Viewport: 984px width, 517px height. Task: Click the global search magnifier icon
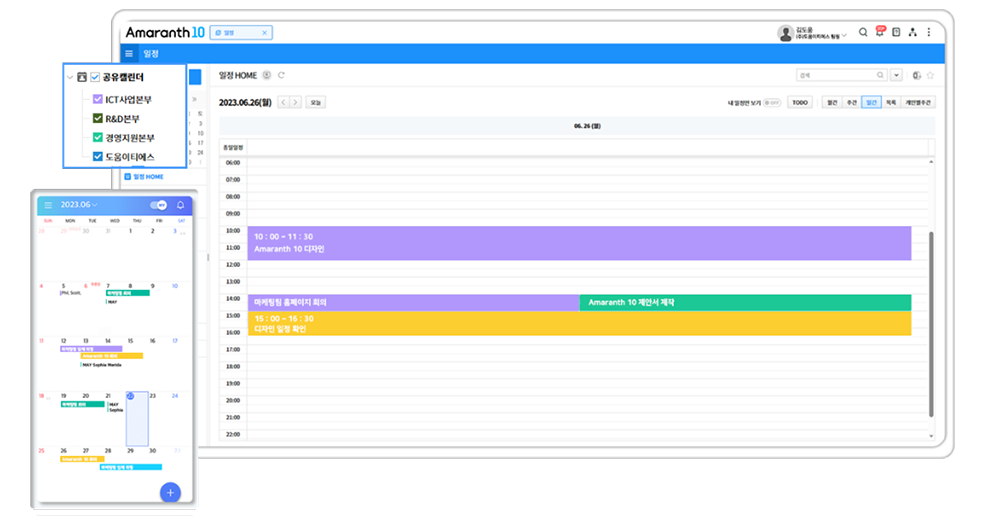[863, 33]
